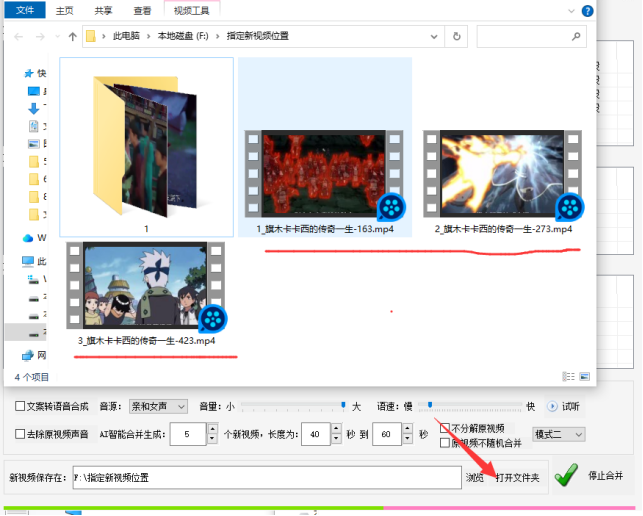This screenshot has width=643, height=516.
Task: Click 指定新视频位置 in the address path
Action: coord(258,36)
